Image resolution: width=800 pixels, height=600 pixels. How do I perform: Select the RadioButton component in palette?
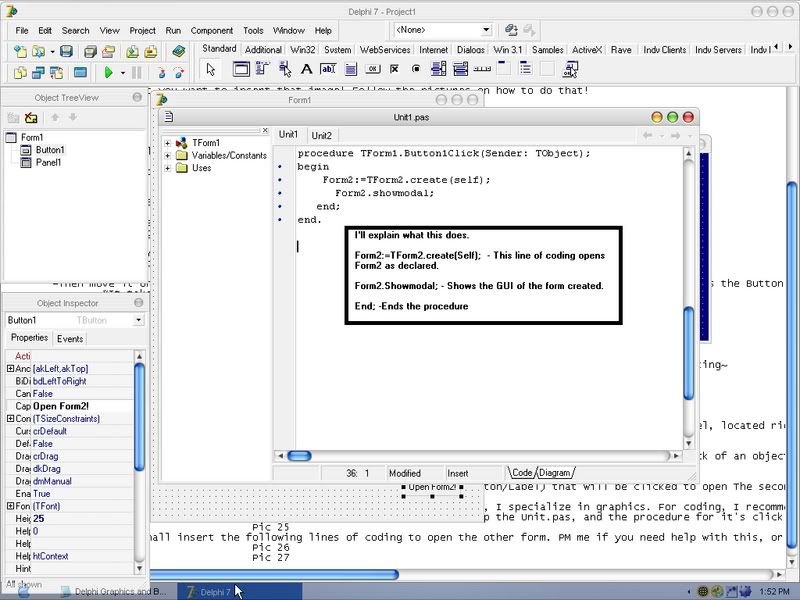click(x=416, y=69)
